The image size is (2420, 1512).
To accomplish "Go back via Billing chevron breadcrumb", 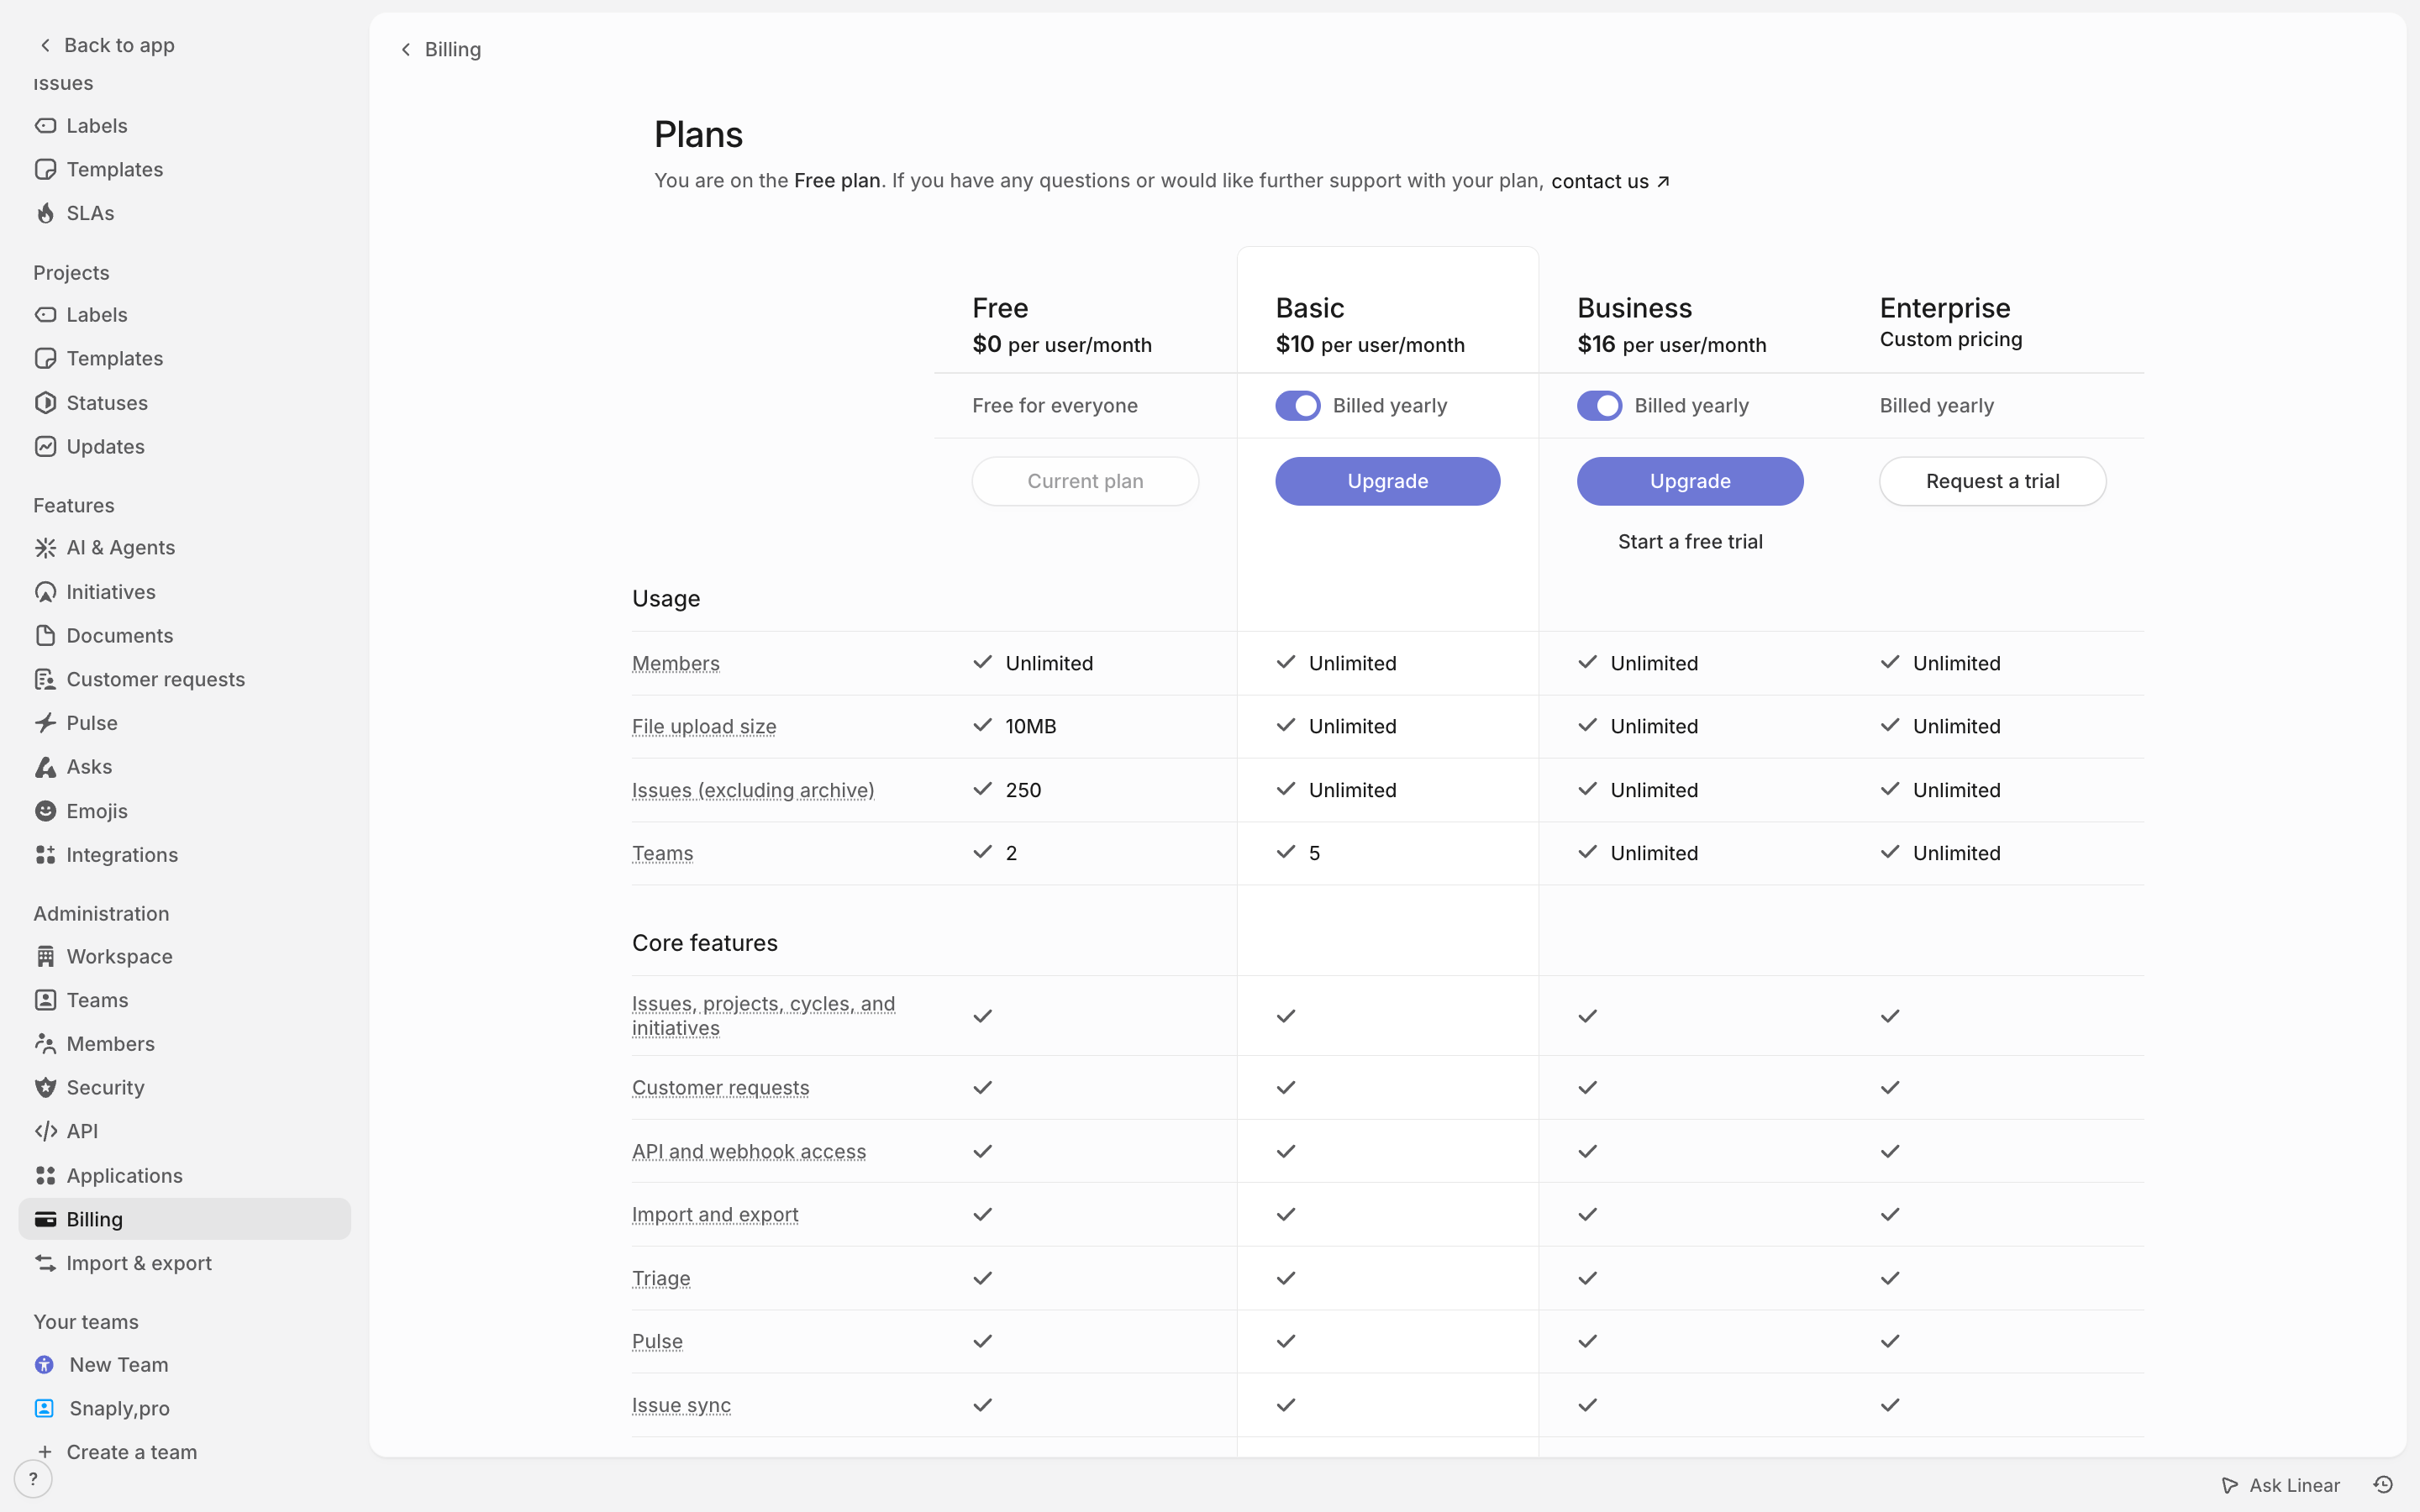I will pos(406,49).
